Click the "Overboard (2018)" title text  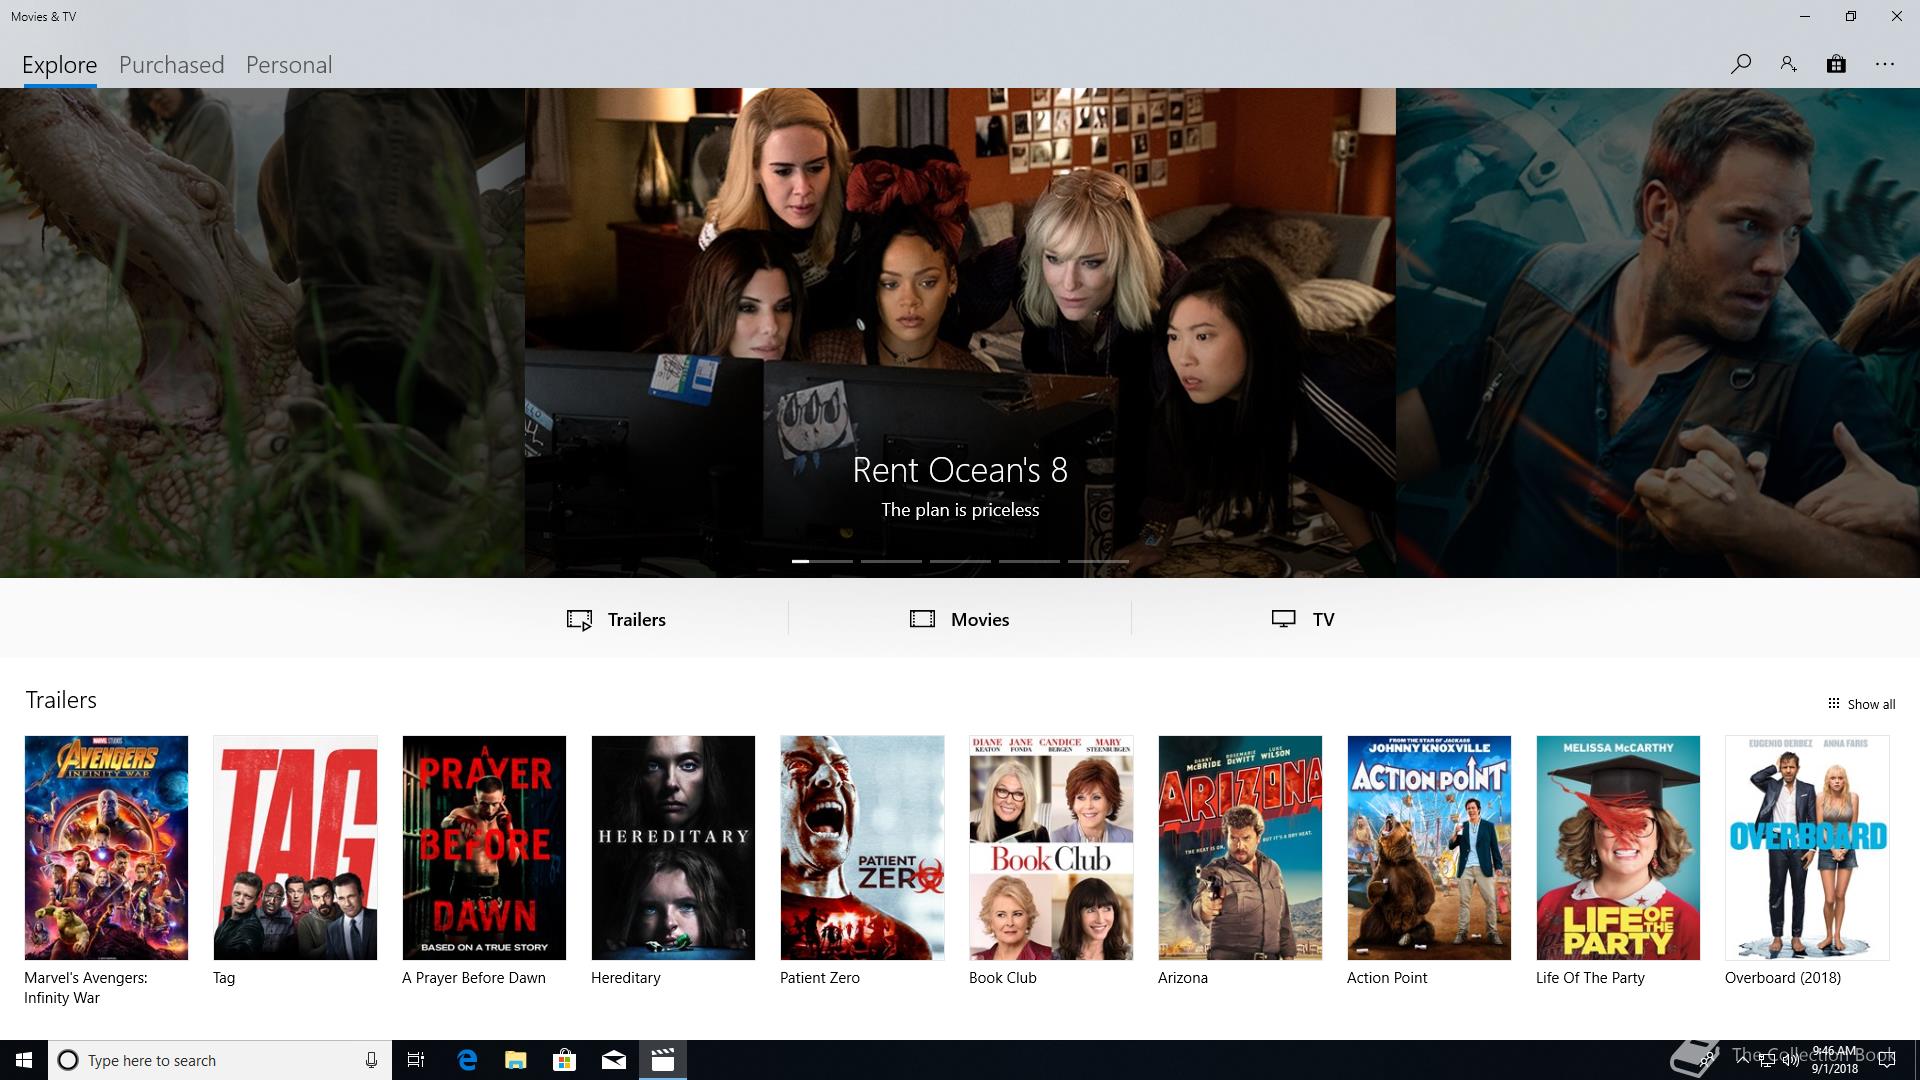1783,978
